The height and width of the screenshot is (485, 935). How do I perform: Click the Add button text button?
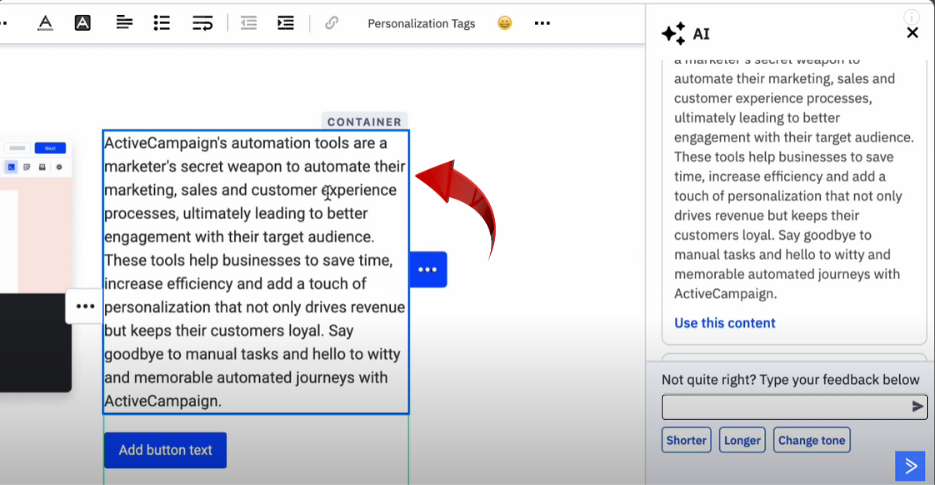tap(165, 450)
